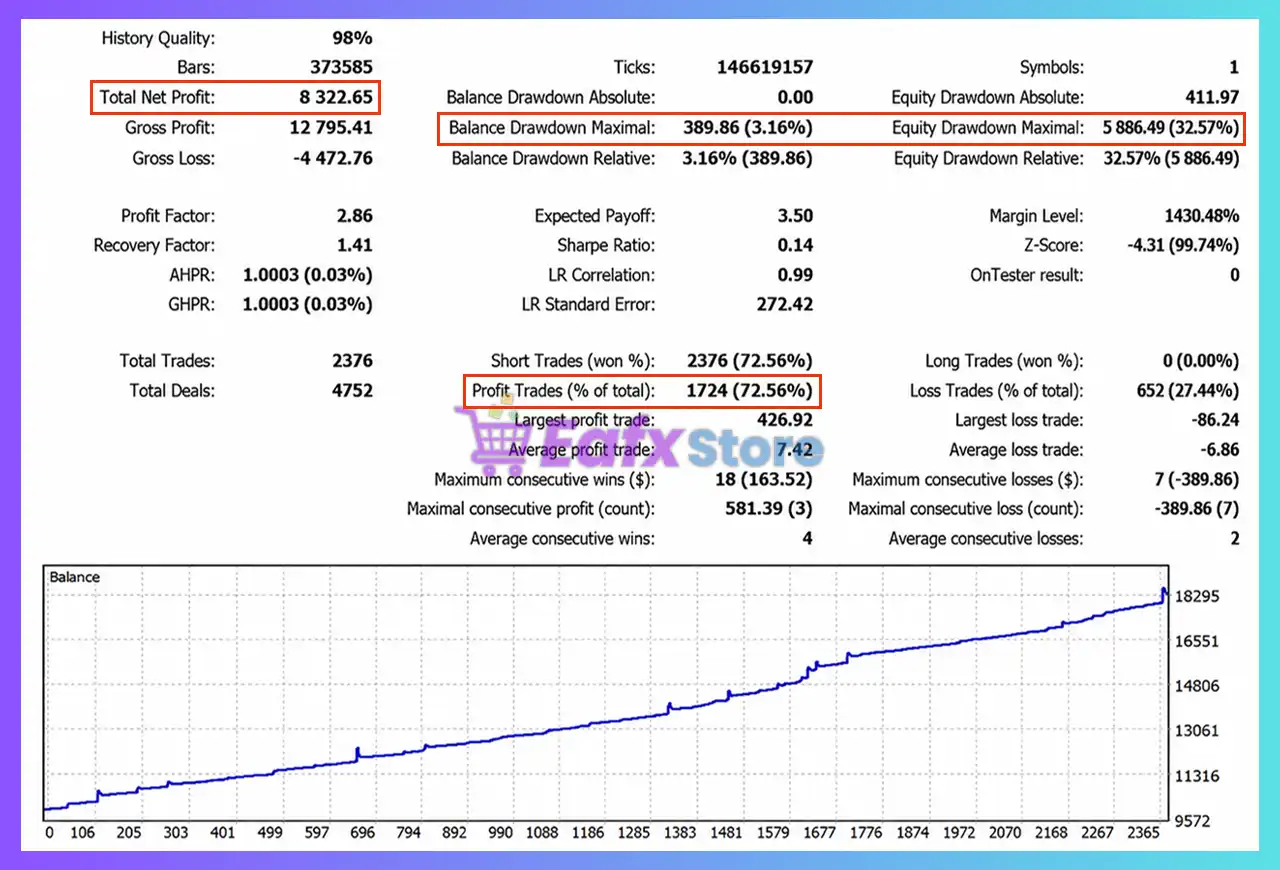Select the value 7 (-389.86)
This screenshot has width=1280, height=870.
pyautogui.click(x=1197, y=480)
